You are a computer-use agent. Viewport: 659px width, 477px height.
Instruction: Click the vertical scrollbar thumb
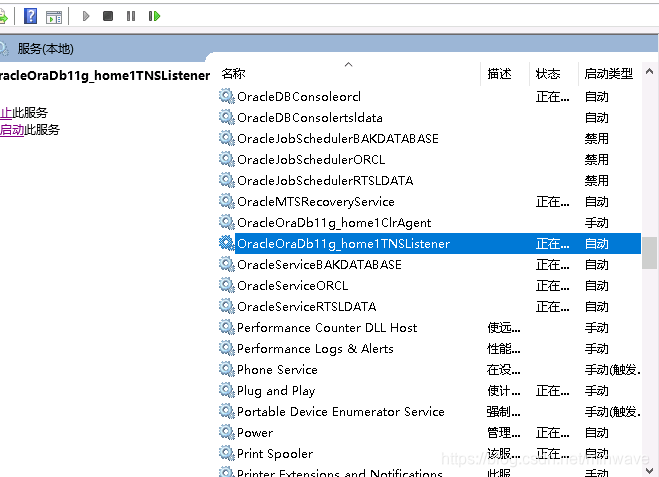click(649, 253)
